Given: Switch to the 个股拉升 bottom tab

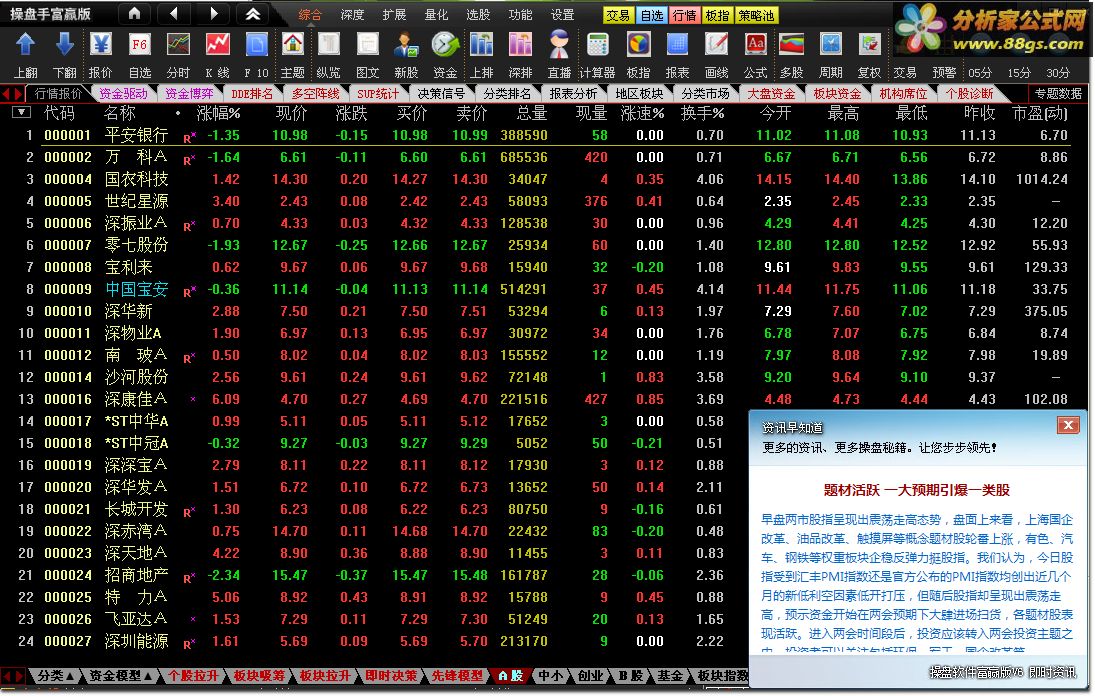Looking at the screenshot, I should click(x=193, y=676).
